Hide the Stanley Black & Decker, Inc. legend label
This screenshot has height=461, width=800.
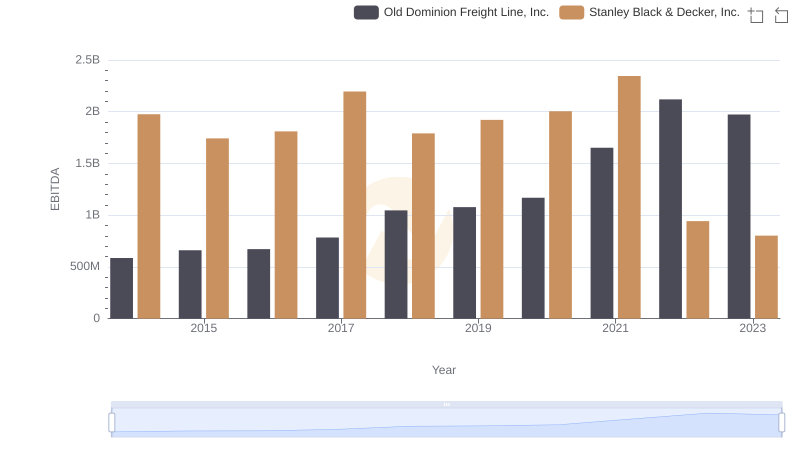coord(664,12)
